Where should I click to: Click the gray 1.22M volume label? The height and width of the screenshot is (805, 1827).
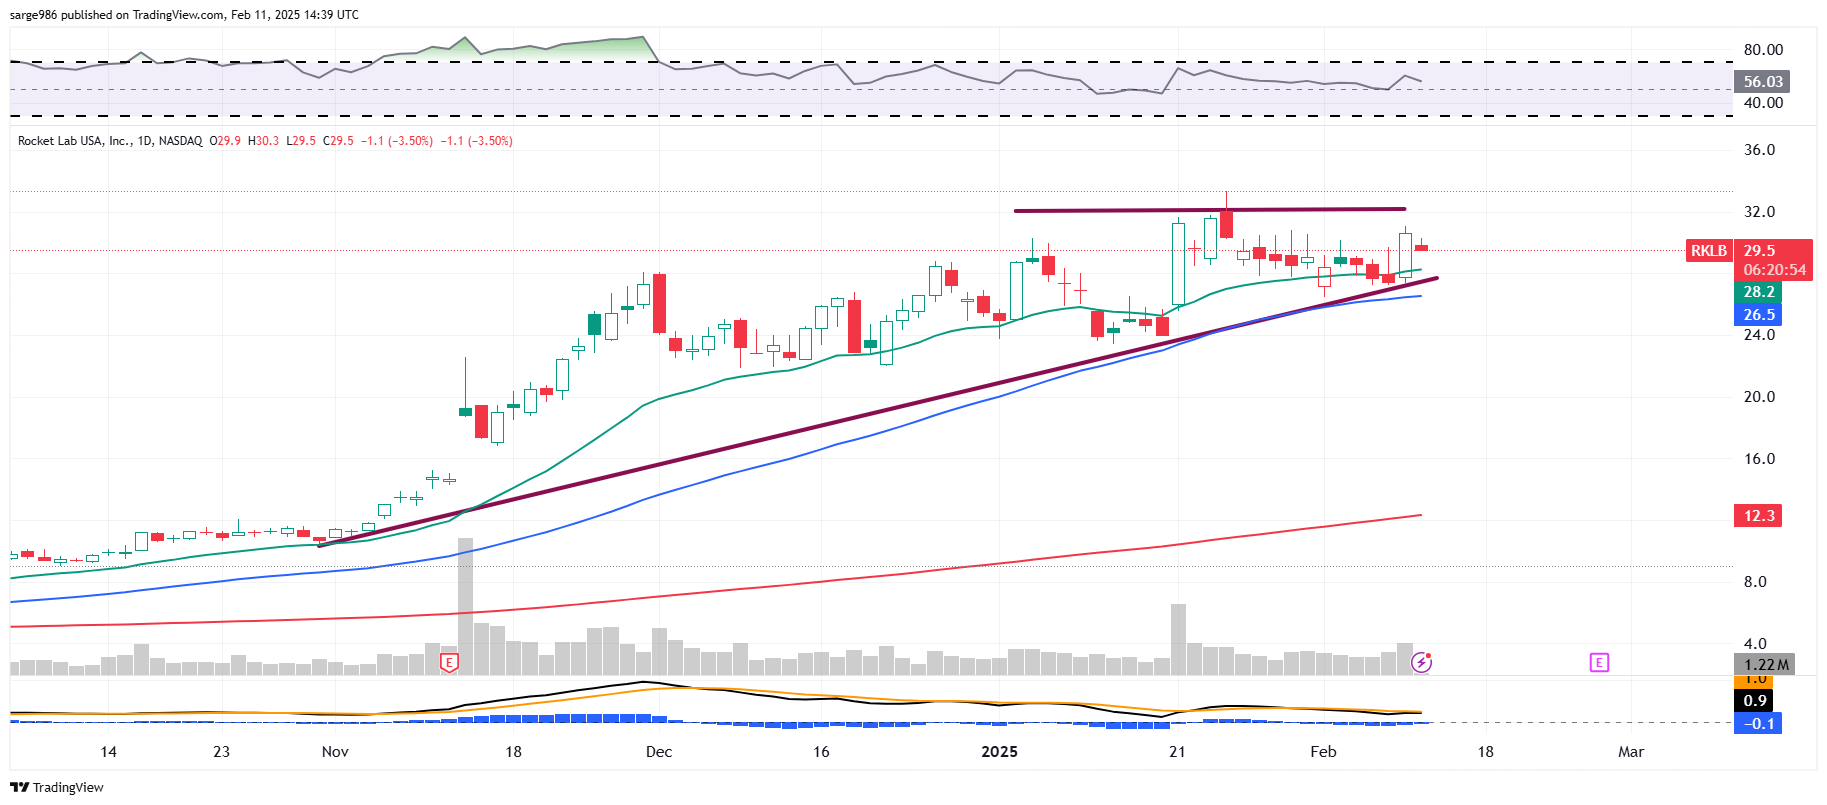coord(1765,665)
